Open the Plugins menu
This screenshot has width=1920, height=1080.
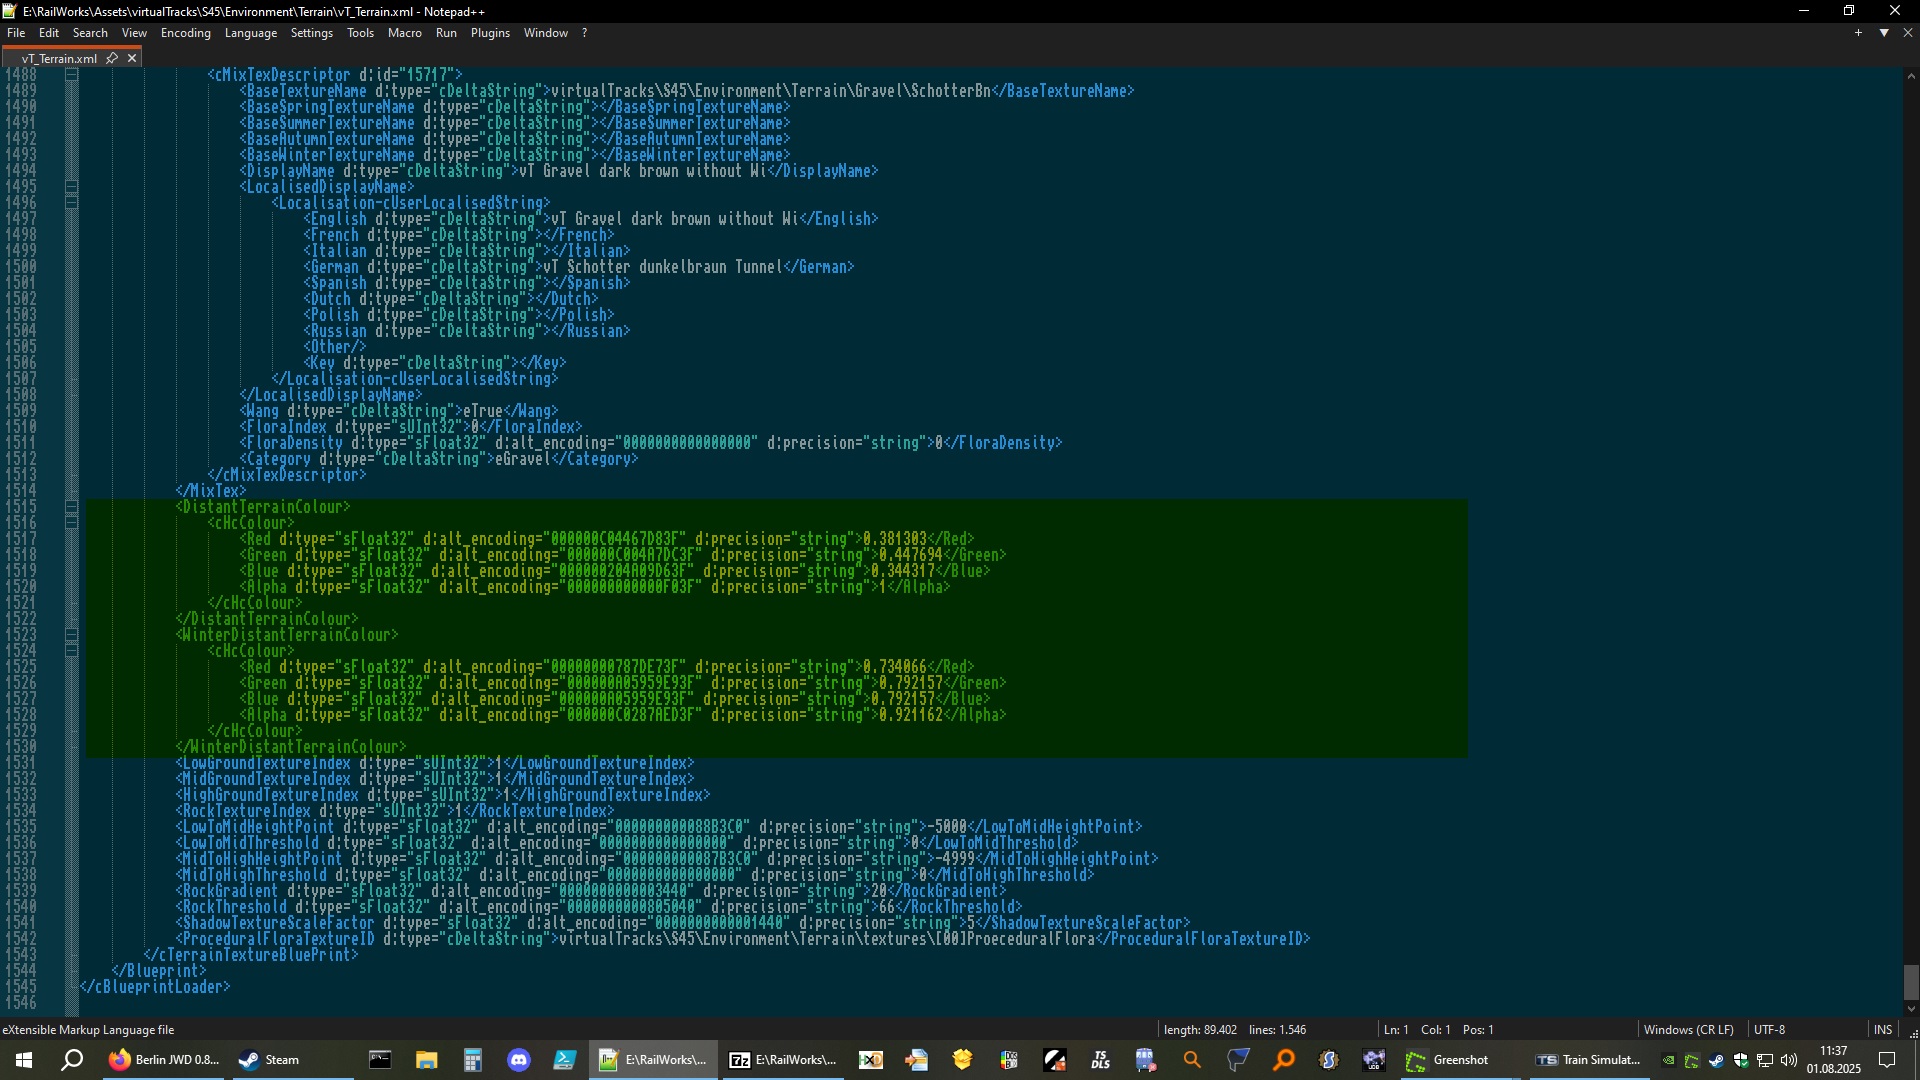coord(490,33)
